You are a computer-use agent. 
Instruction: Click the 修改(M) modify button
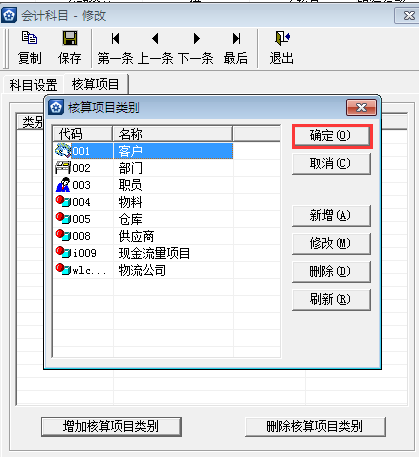(x=332, y=244)
